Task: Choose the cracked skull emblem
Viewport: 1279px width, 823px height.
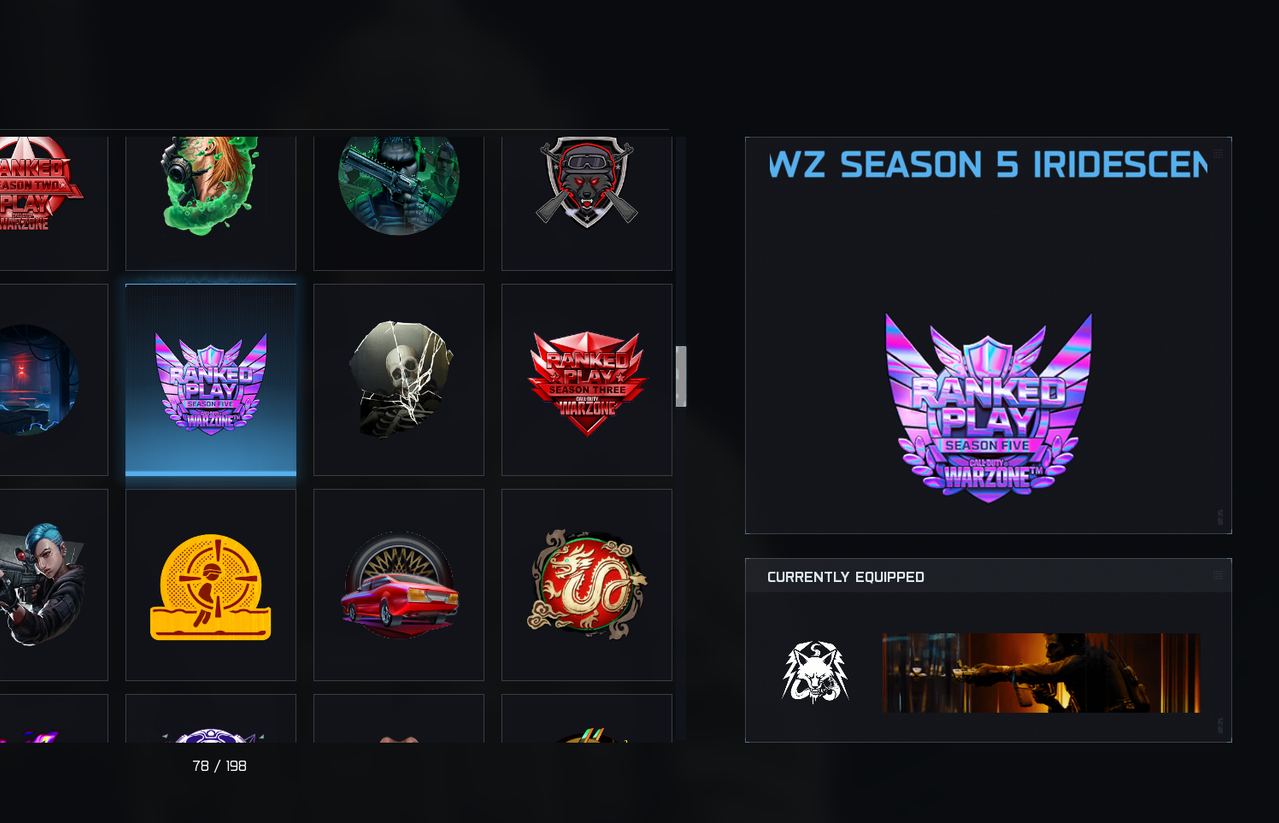Action: 398,380
